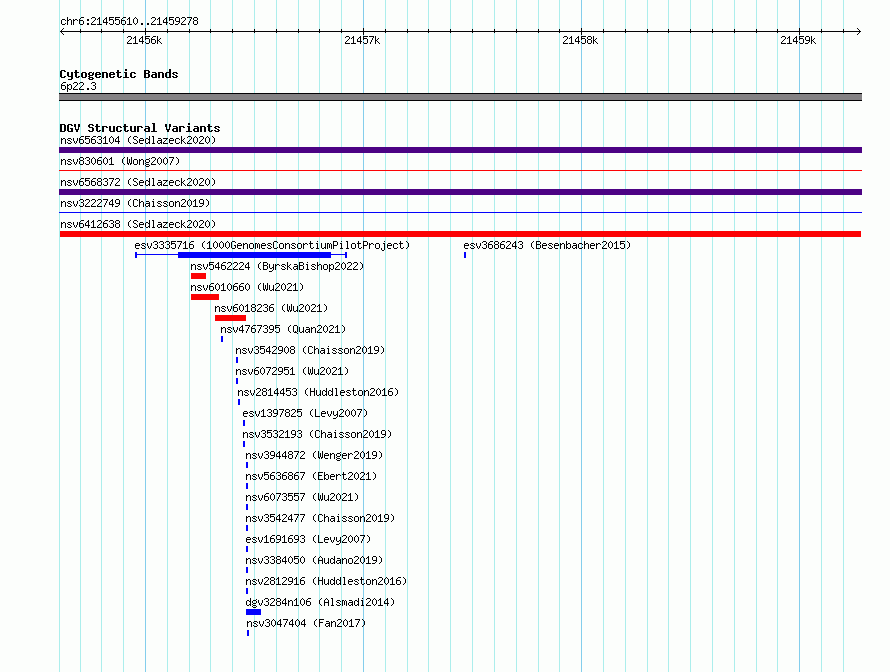The height and width of the screenshot is (672, 890).
Task: Select the red nsv6010660 variant bar
Action: click(x=205, y=297)
